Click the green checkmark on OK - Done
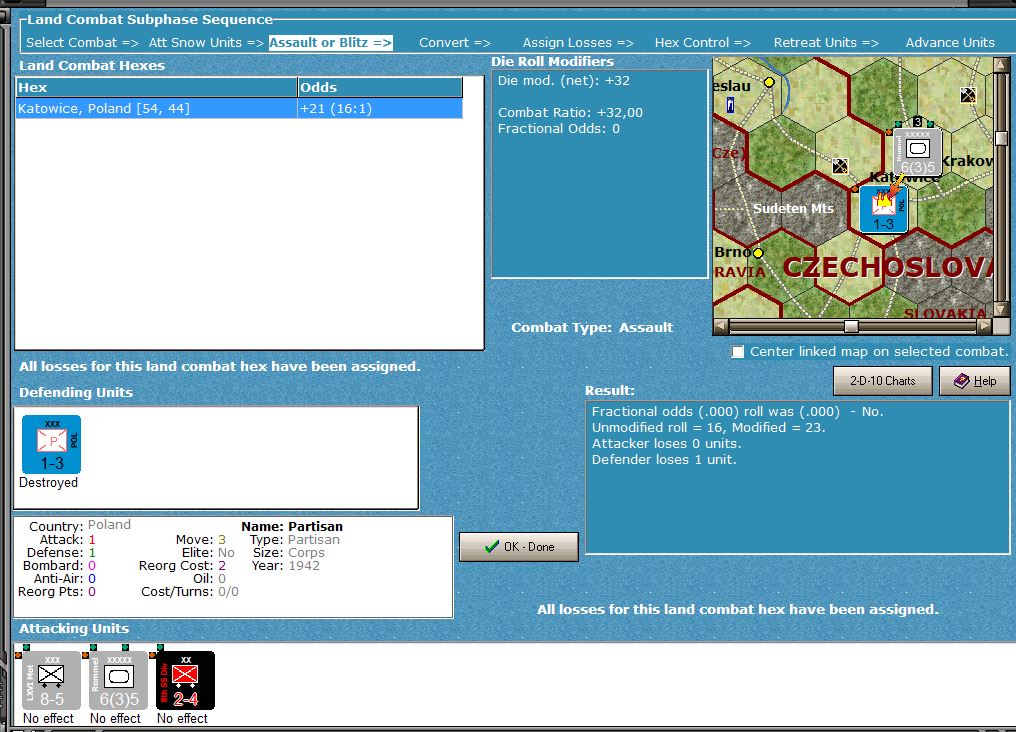This screenshot has width=1016, height=732. (x=492, y=547)
